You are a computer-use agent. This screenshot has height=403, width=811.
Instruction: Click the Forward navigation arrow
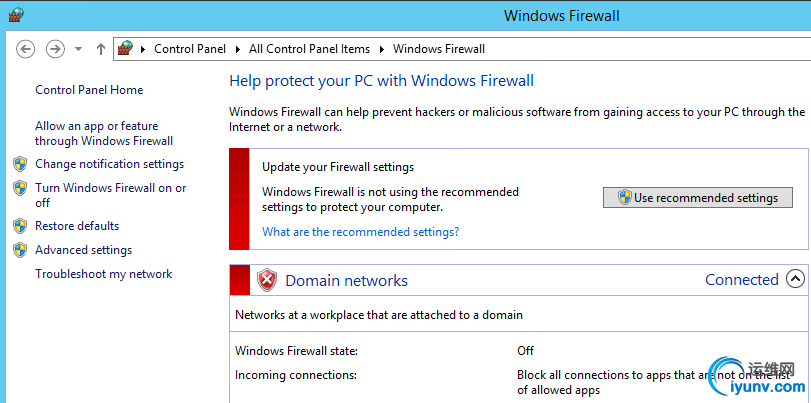[x=55, y=48]
